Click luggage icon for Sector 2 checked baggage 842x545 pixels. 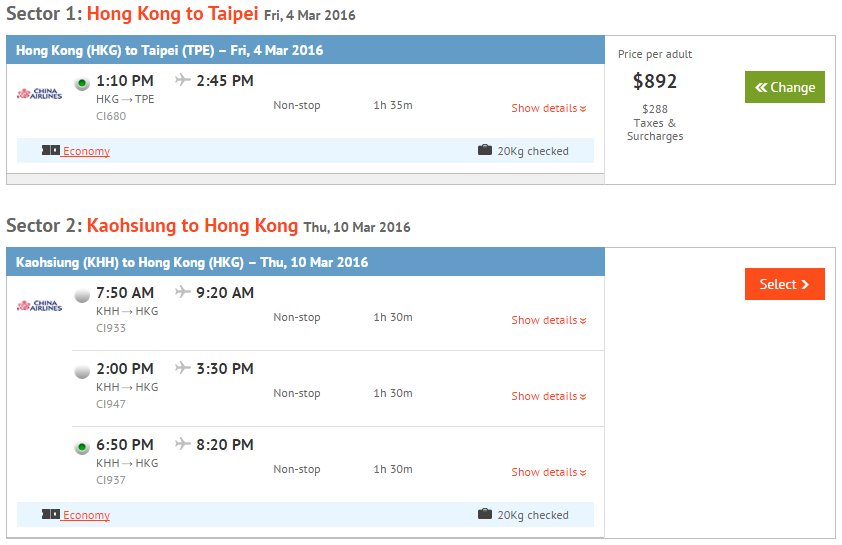[x=485, y=514]
